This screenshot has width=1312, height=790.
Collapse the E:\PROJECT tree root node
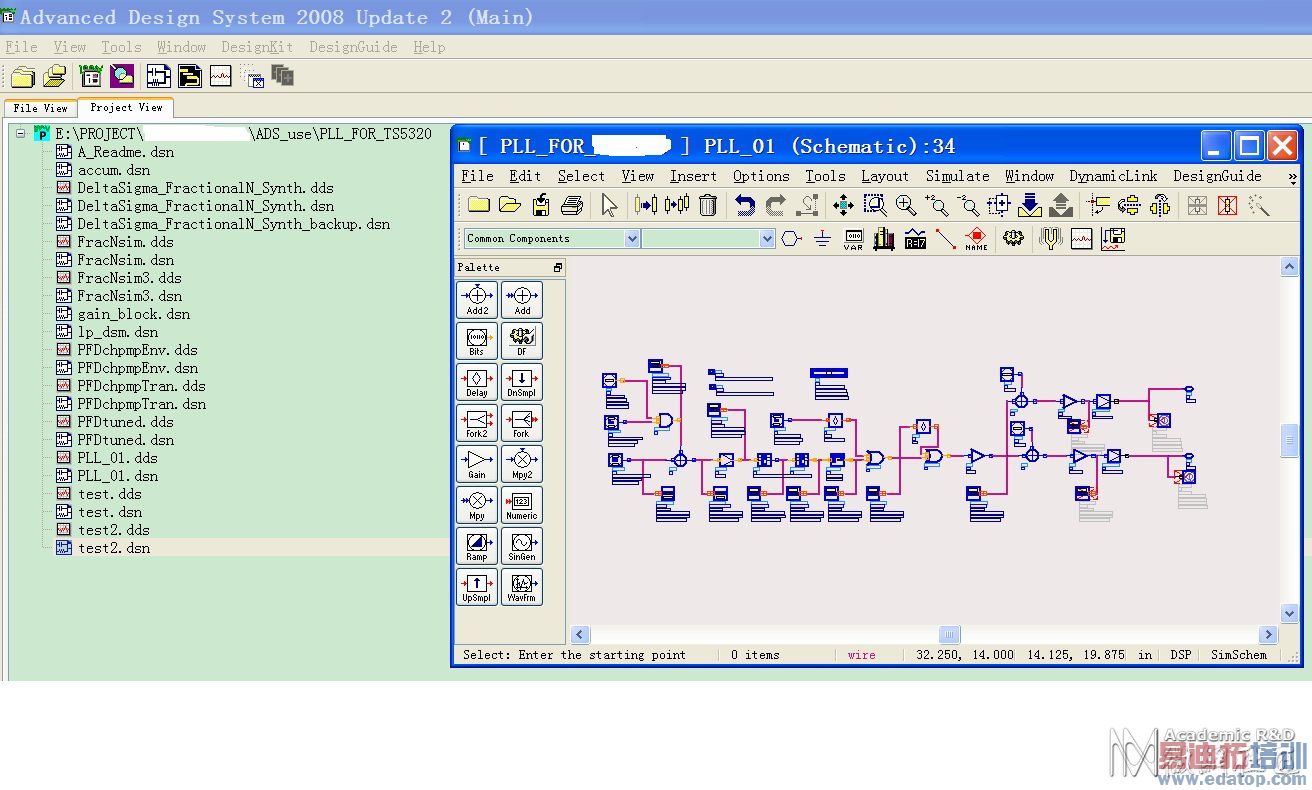(x=20, y=133)
